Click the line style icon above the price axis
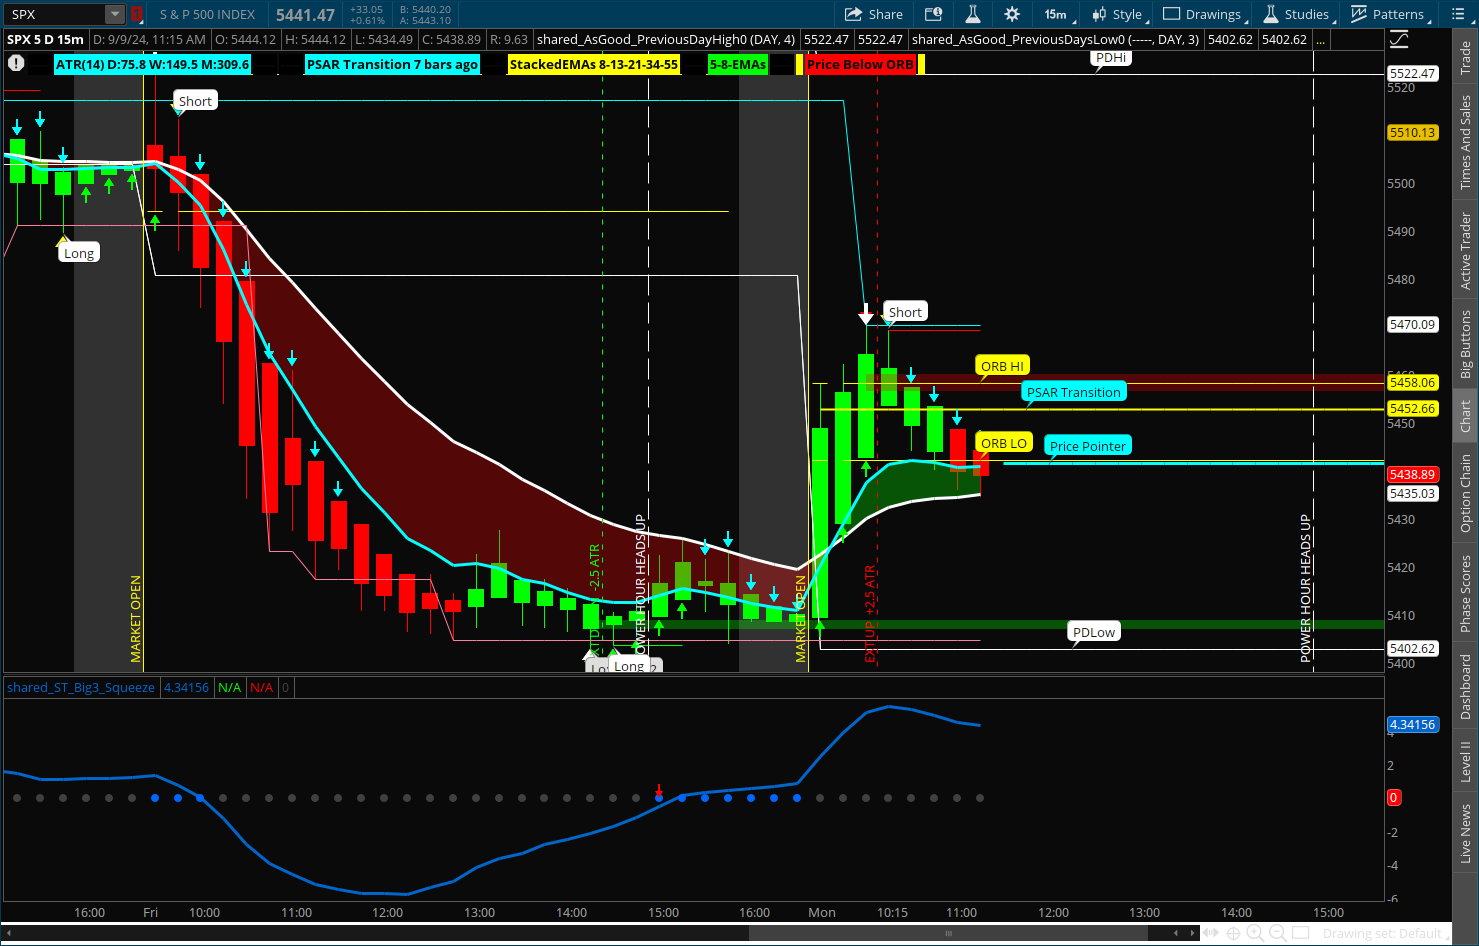The width and height of the screenshot is (1479, 946). click(x=1399, y=39)
